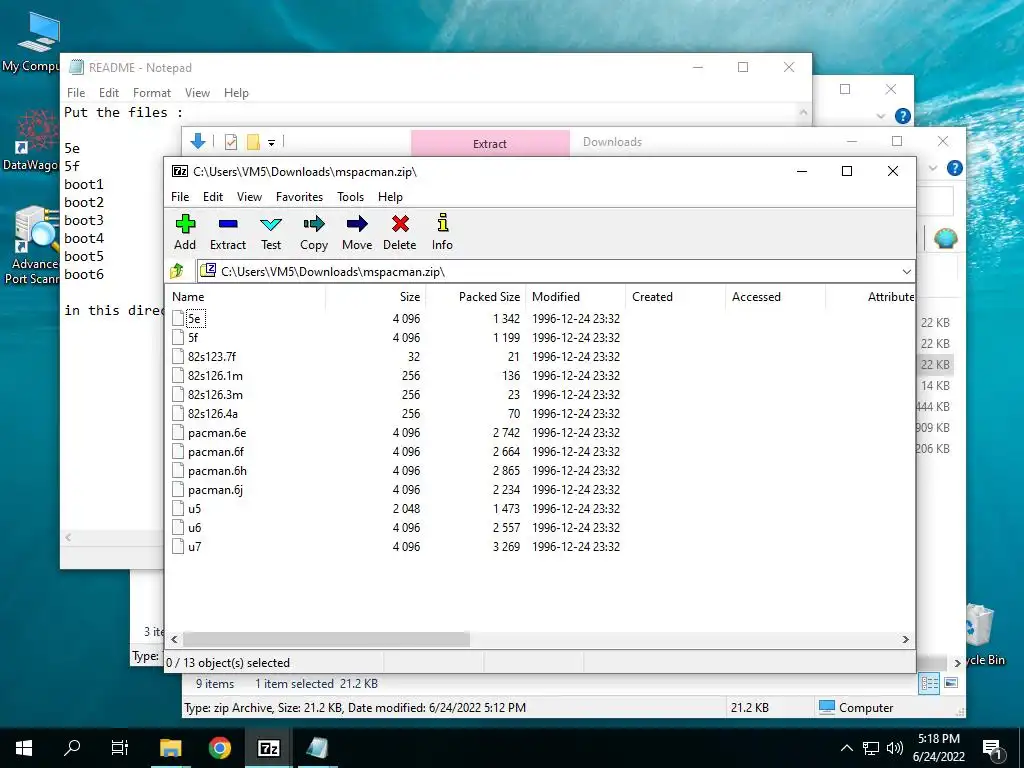The image size is (1024, 768).
Task: Click the Explorer help question mark icon
Action: point(955,168)
